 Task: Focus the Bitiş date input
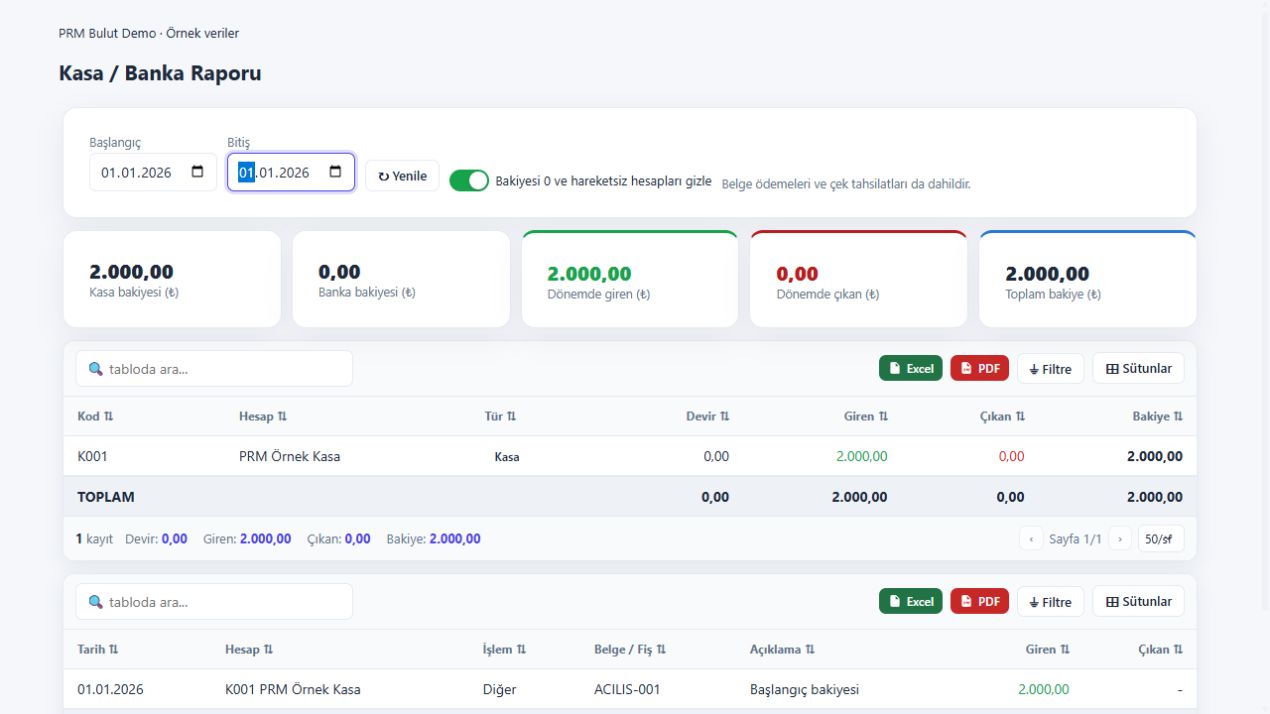coord(291,172)
